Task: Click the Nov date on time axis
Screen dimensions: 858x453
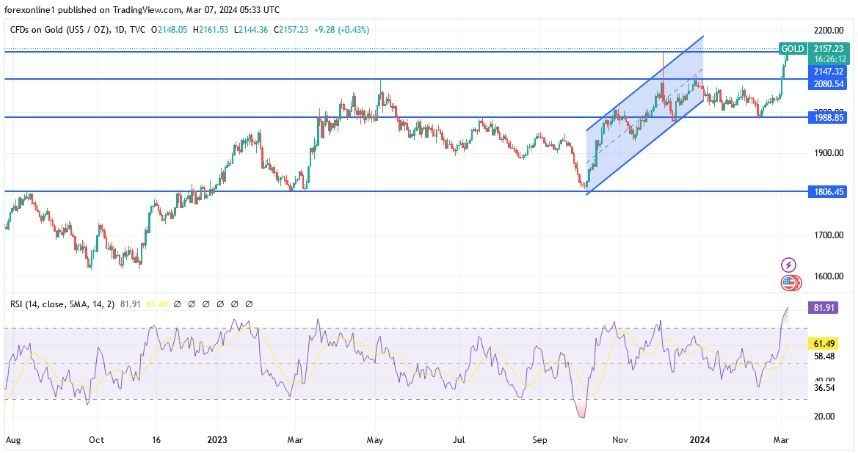Action: coord(619,440)
